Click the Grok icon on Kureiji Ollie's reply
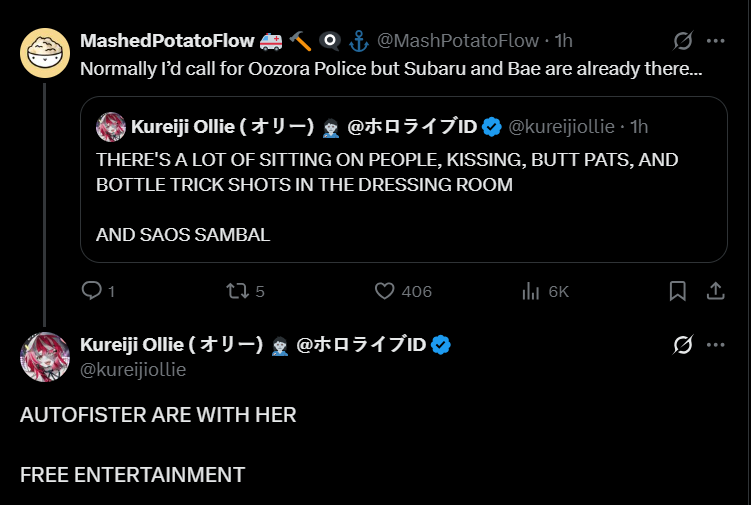751x505 pixels. pyautogui.click(x=683, y=345)
